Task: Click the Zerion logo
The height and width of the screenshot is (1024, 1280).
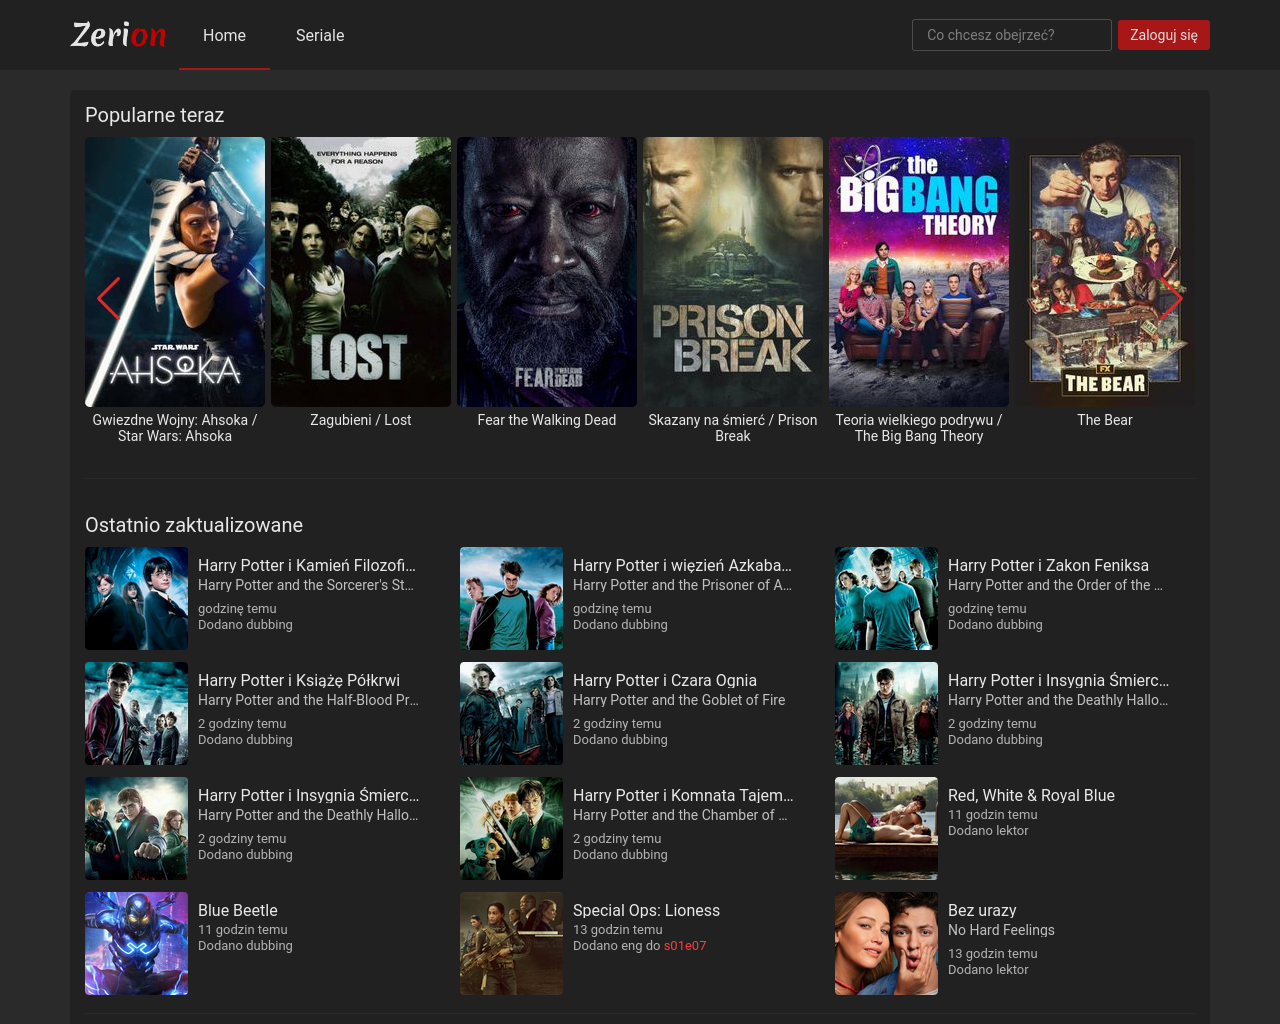Action: coord(118,35)
